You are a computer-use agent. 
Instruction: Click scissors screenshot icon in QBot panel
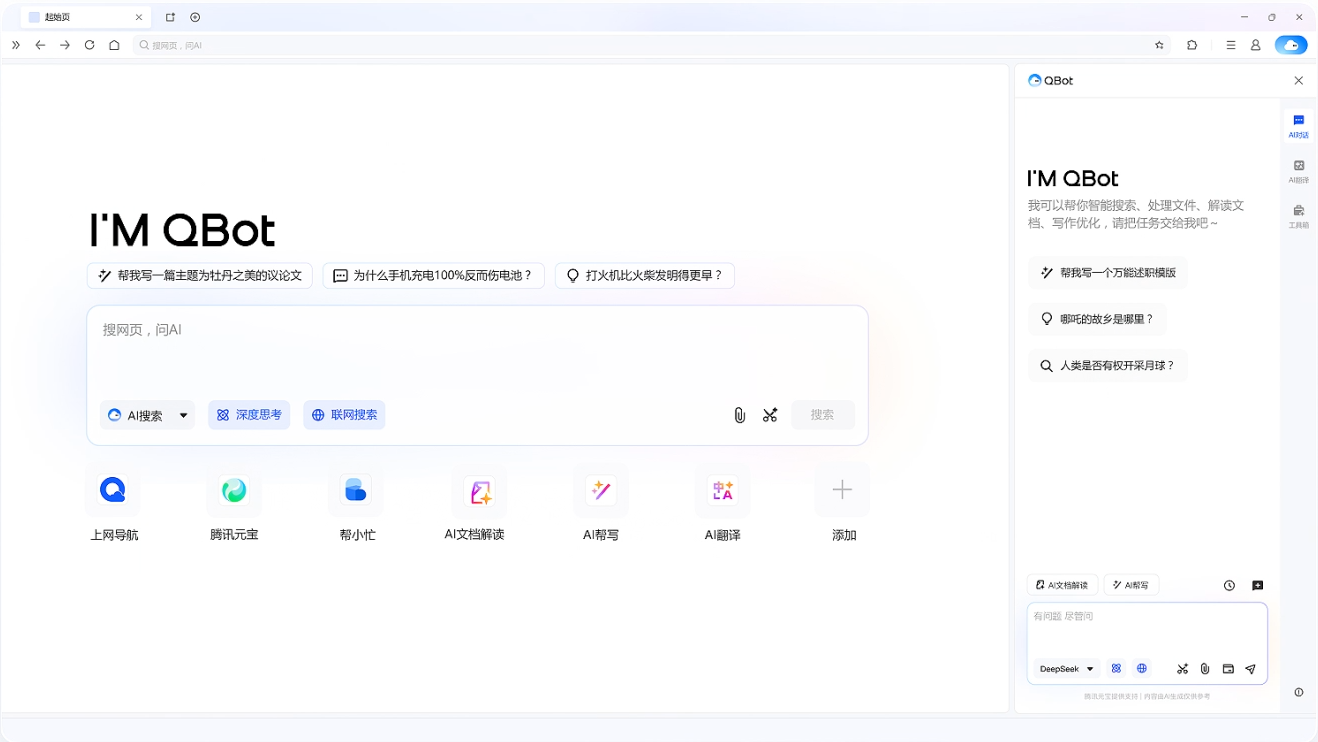1182,669
